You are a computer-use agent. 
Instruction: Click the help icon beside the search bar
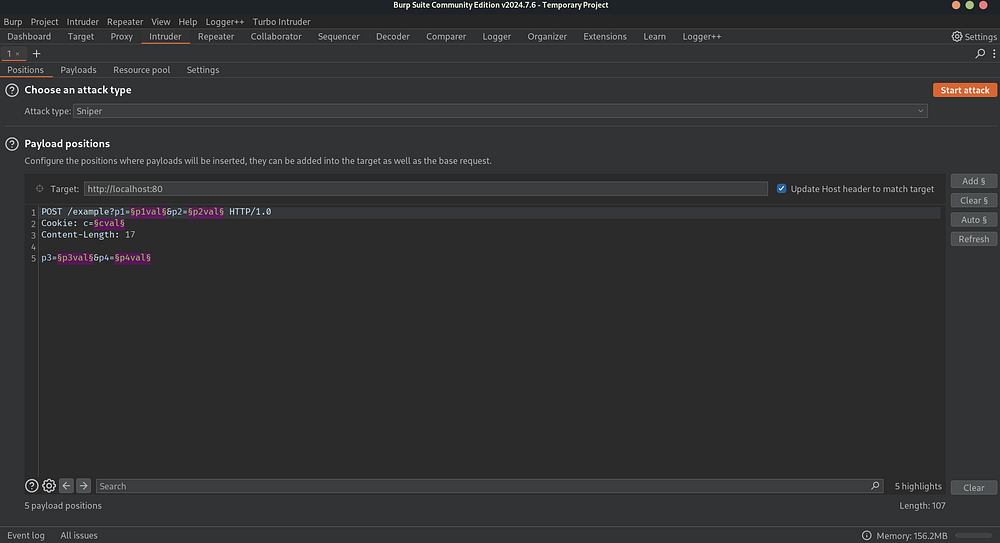tap(31, 486)
